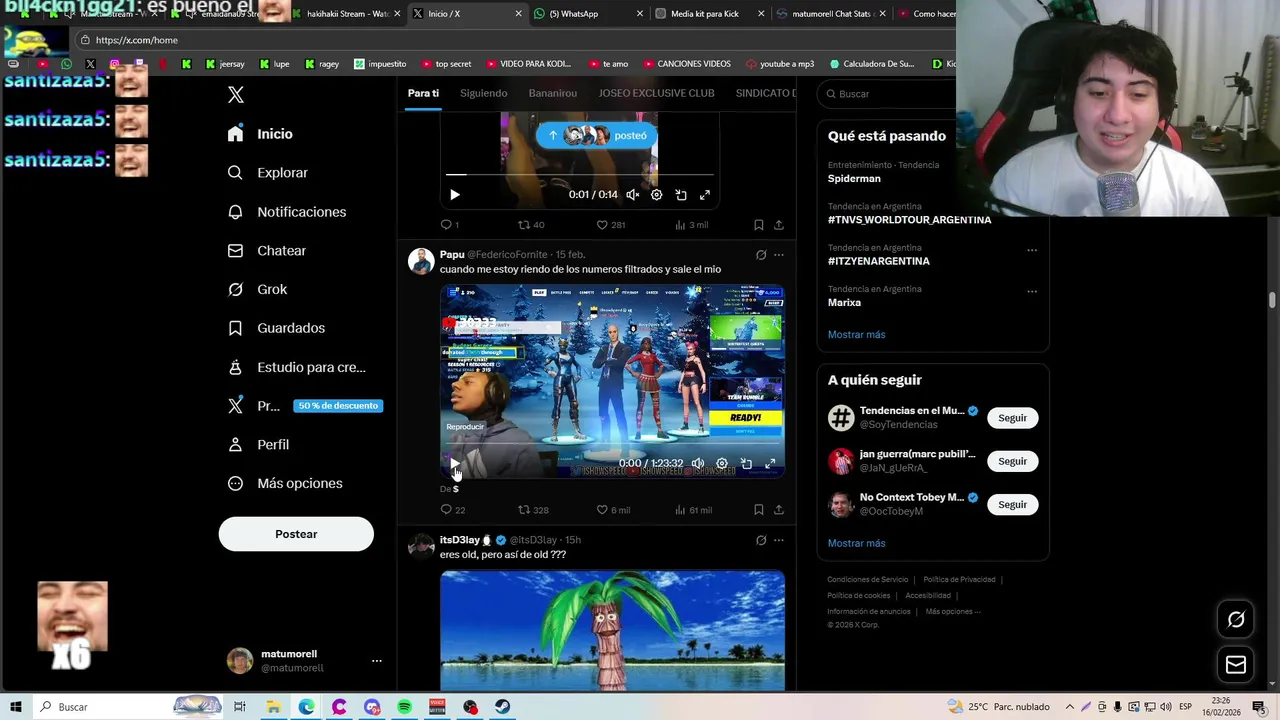Switch to JOSEO EXCLUSIVE CLUB tab
Screen dimensions: 1280x720
(656, 93)
